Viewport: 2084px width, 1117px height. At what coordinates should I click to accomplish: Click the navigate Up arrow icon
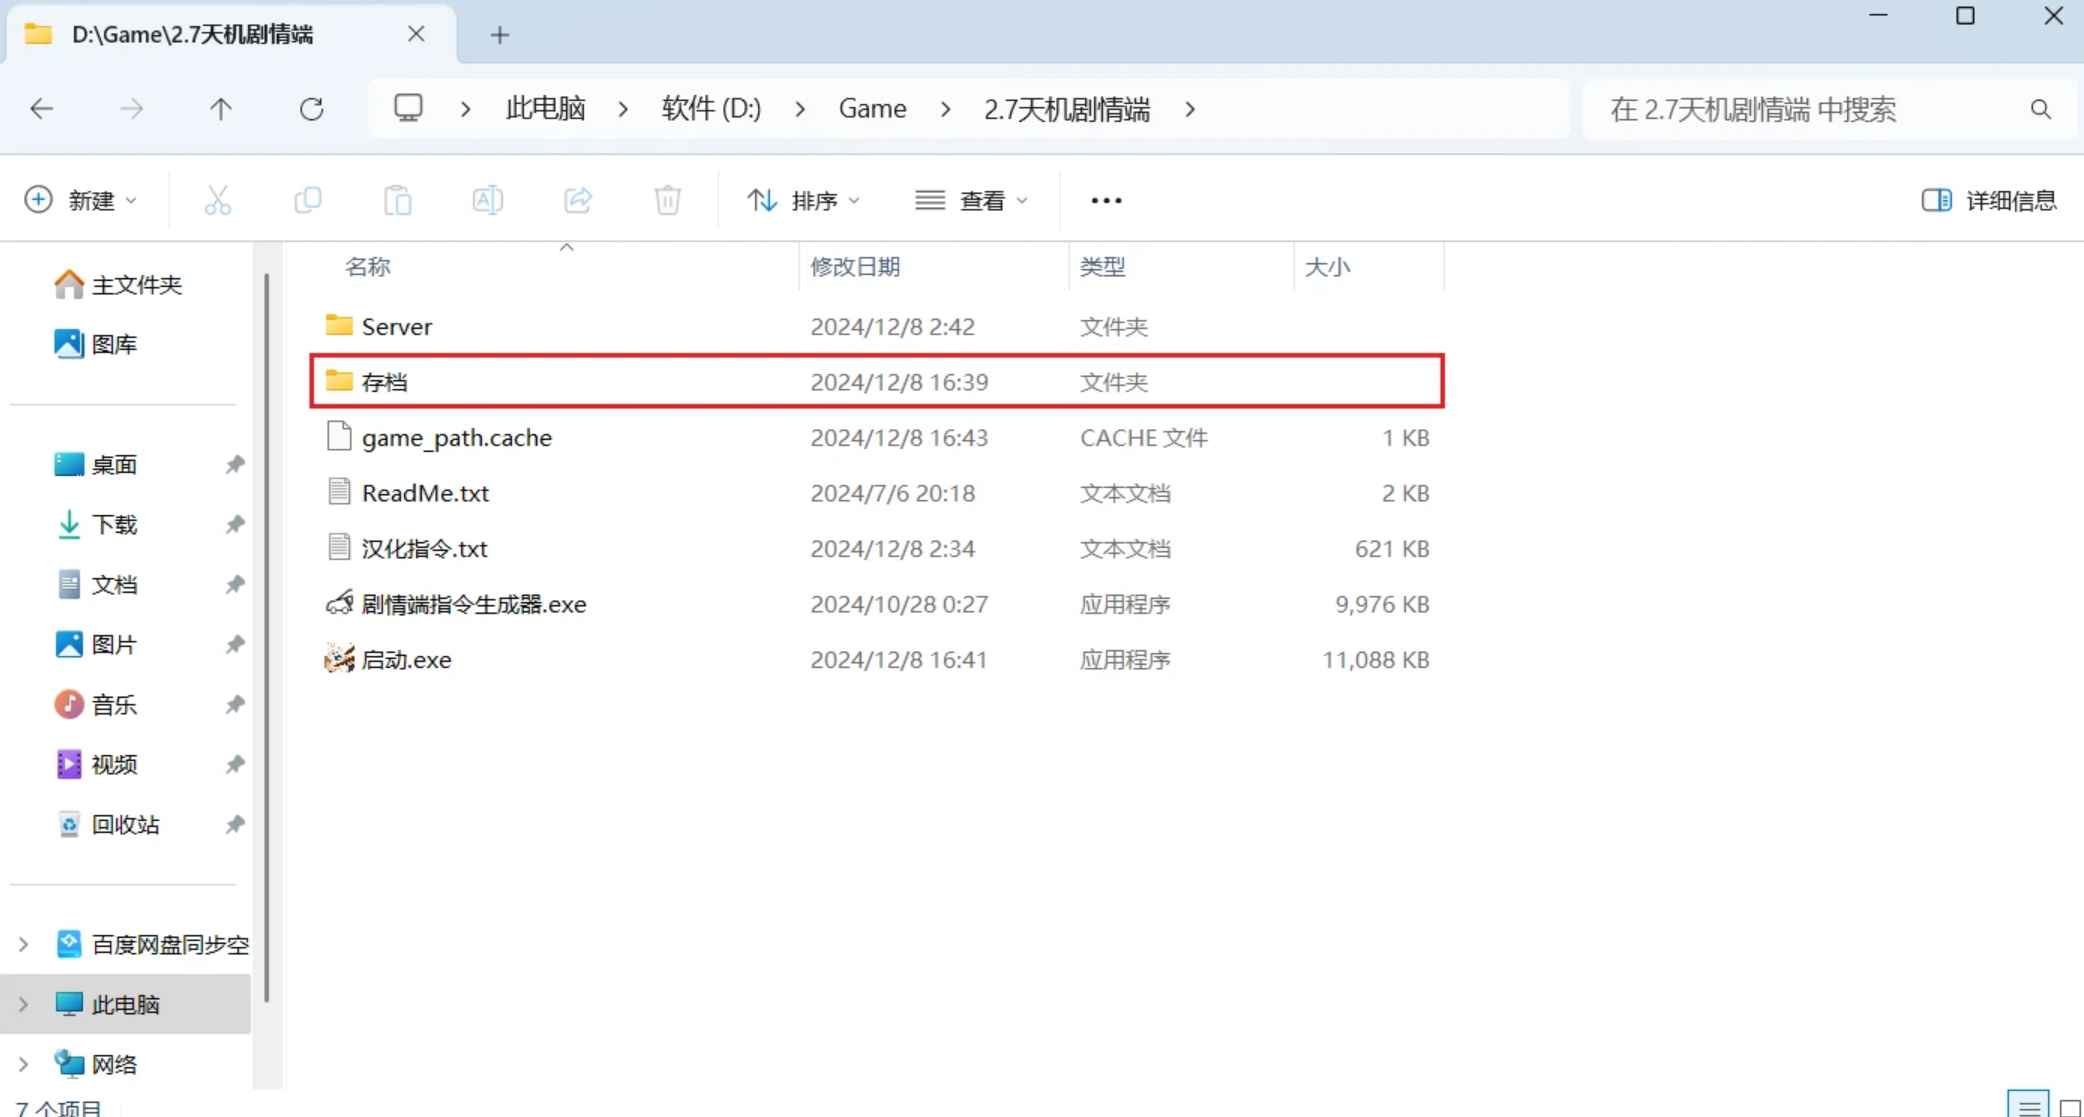coord(221,109)
